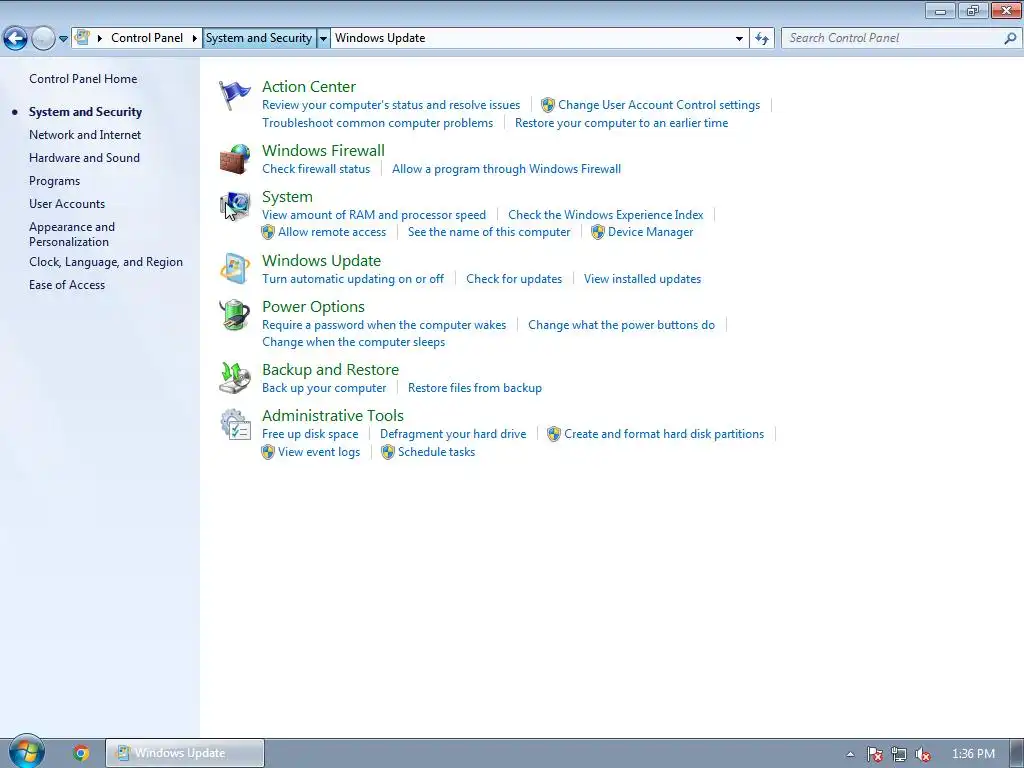
Task: Troubleshoot common computer problems
Action: click(377, 123)
